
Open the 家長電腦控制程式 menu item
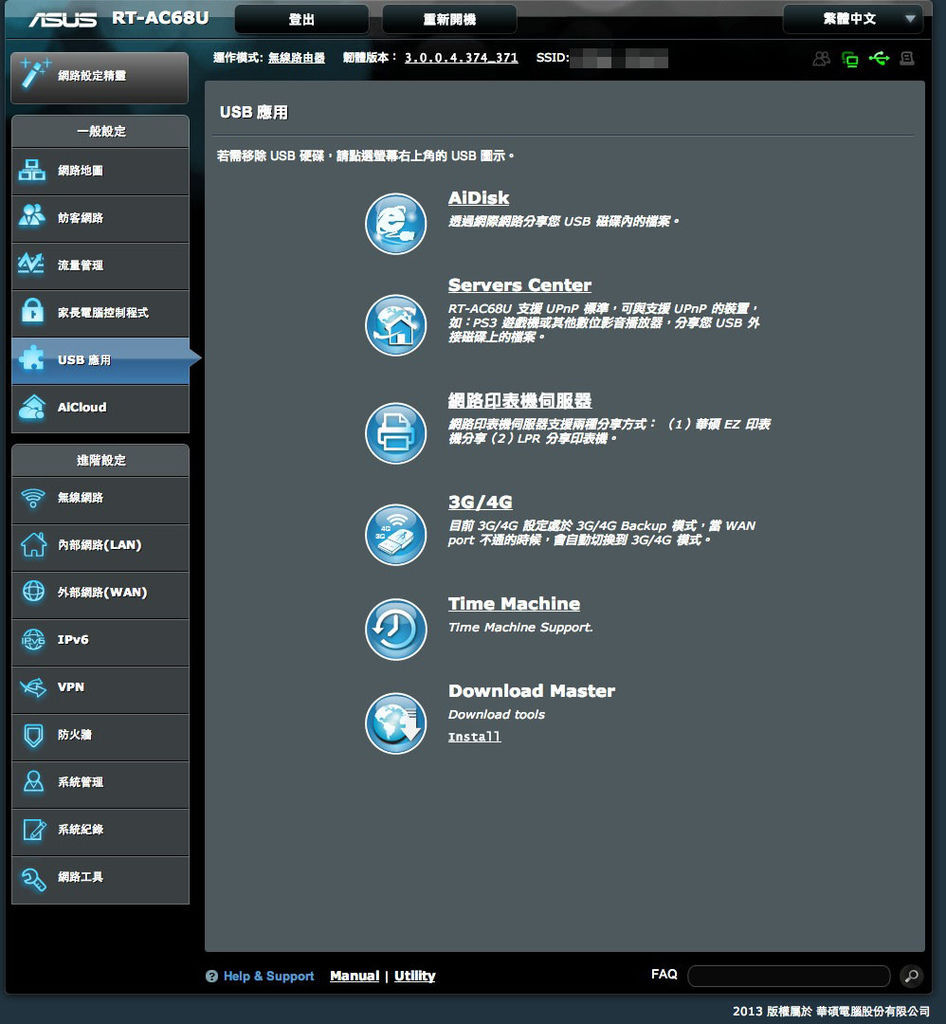pyautogui.click(x=101, y=313)
